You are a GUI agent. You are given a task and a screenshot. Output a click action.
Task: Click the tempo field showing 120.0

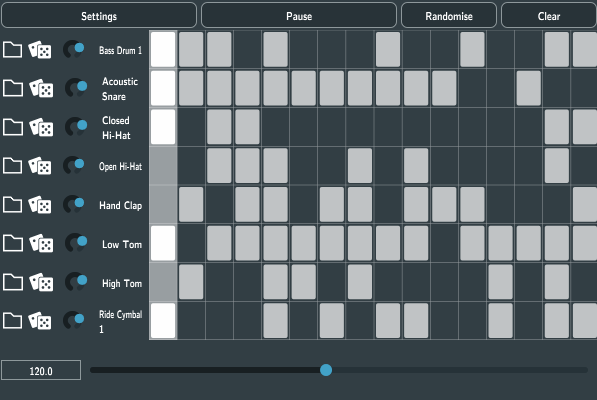pos(41,371)
